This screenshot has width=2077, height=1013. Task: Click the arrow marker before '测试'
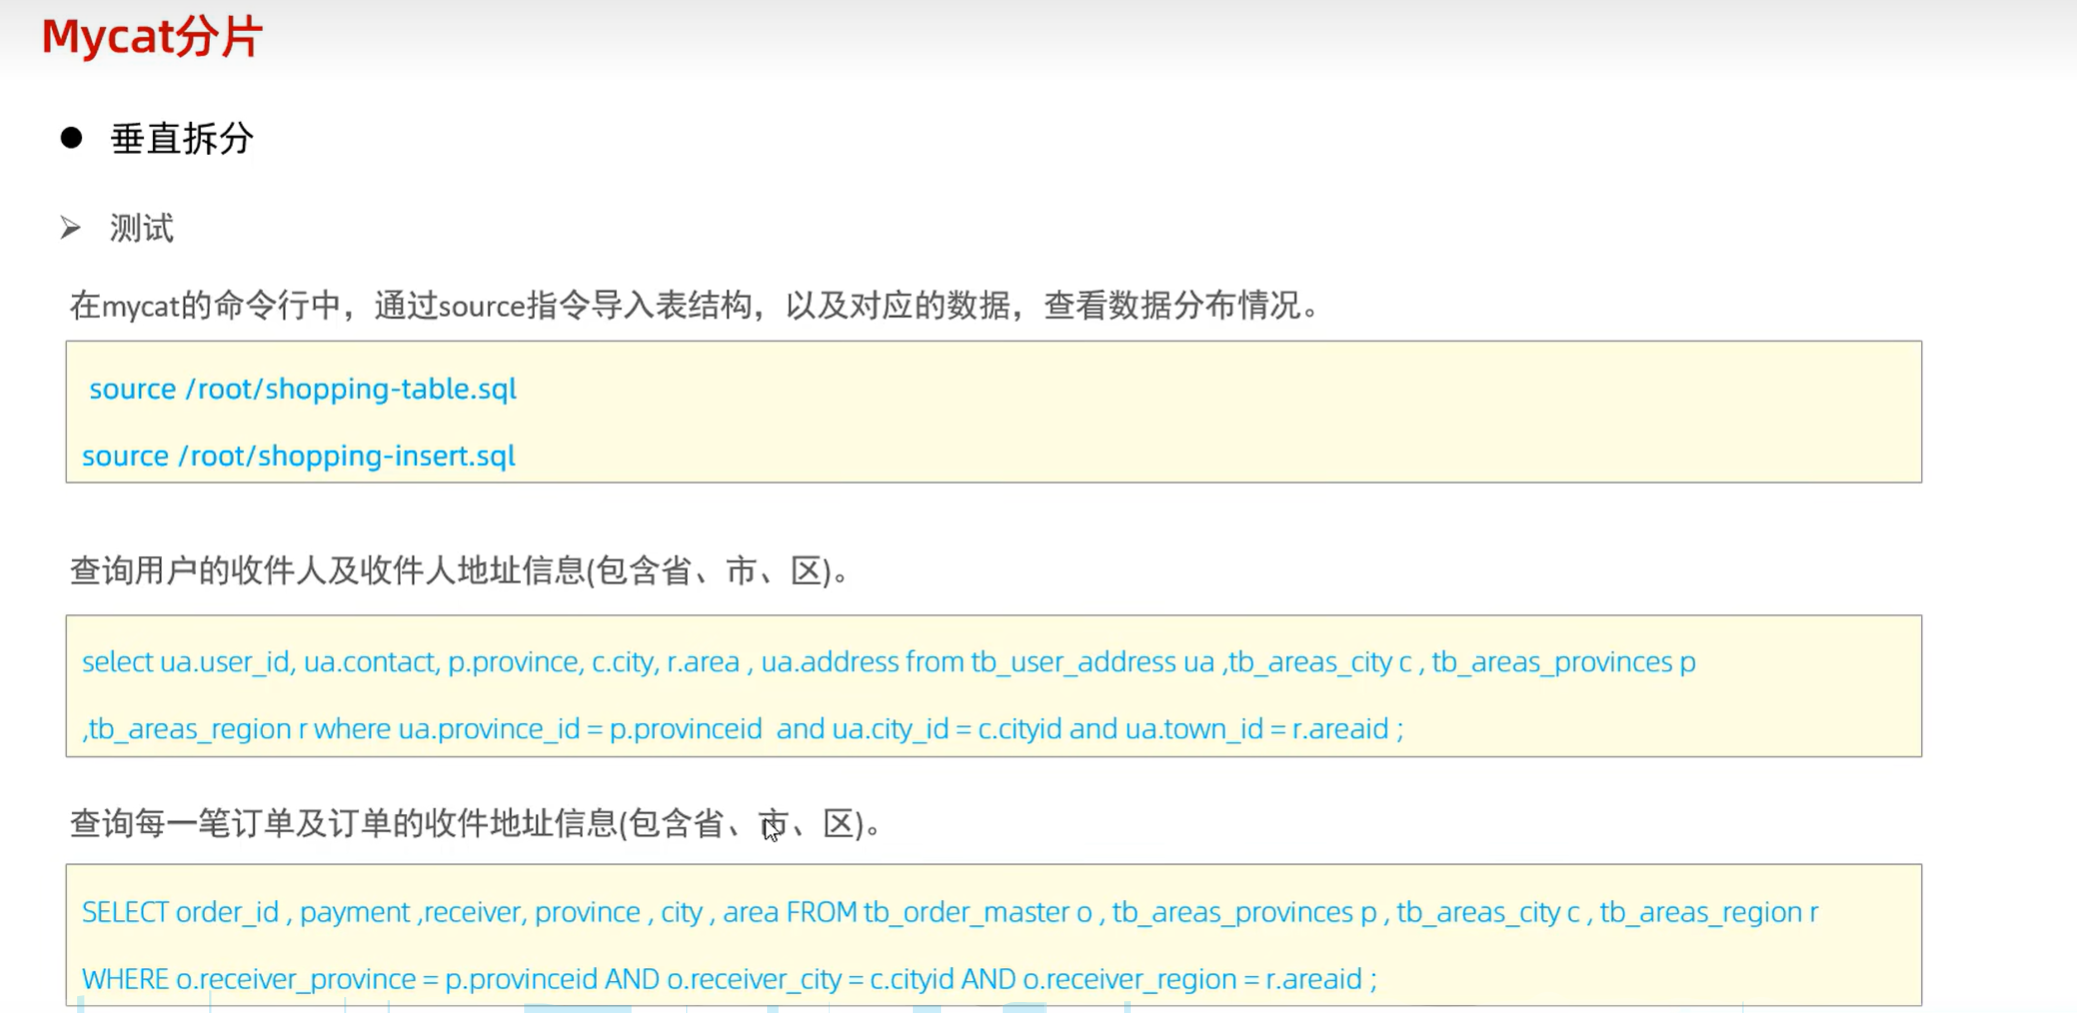[x=70, y=228]
